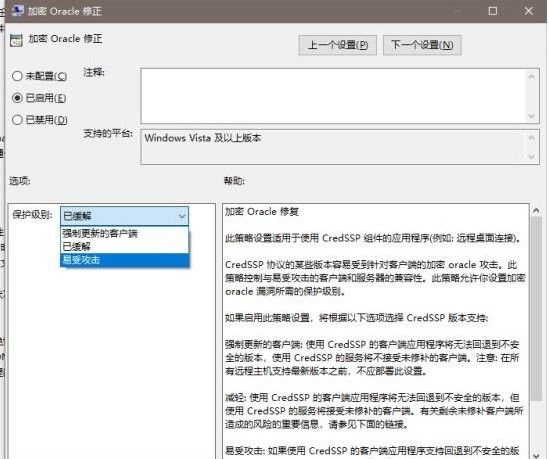Close the 加密 Oracle 修正 window
The image size is (549, 459).
coord(529,11)
